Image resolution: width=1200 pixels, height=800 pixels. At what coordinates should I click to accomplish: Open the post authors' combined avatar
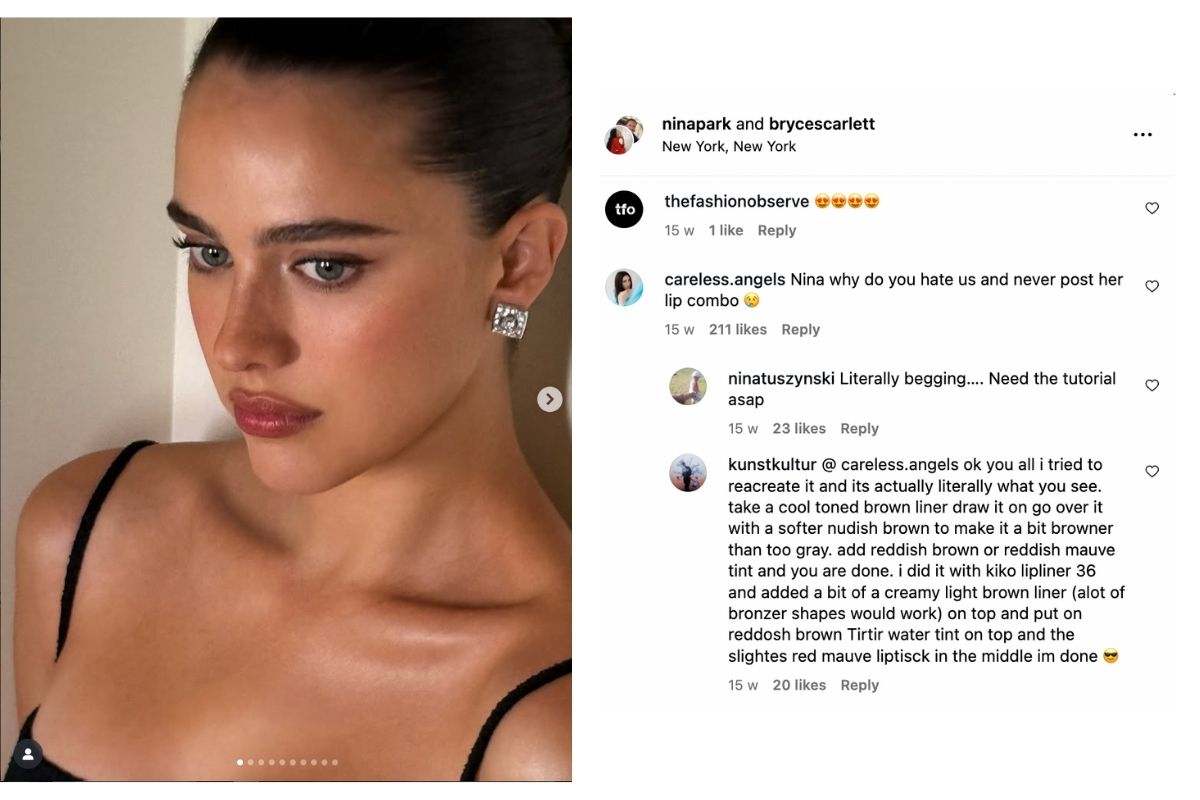[x=624, y=134]
